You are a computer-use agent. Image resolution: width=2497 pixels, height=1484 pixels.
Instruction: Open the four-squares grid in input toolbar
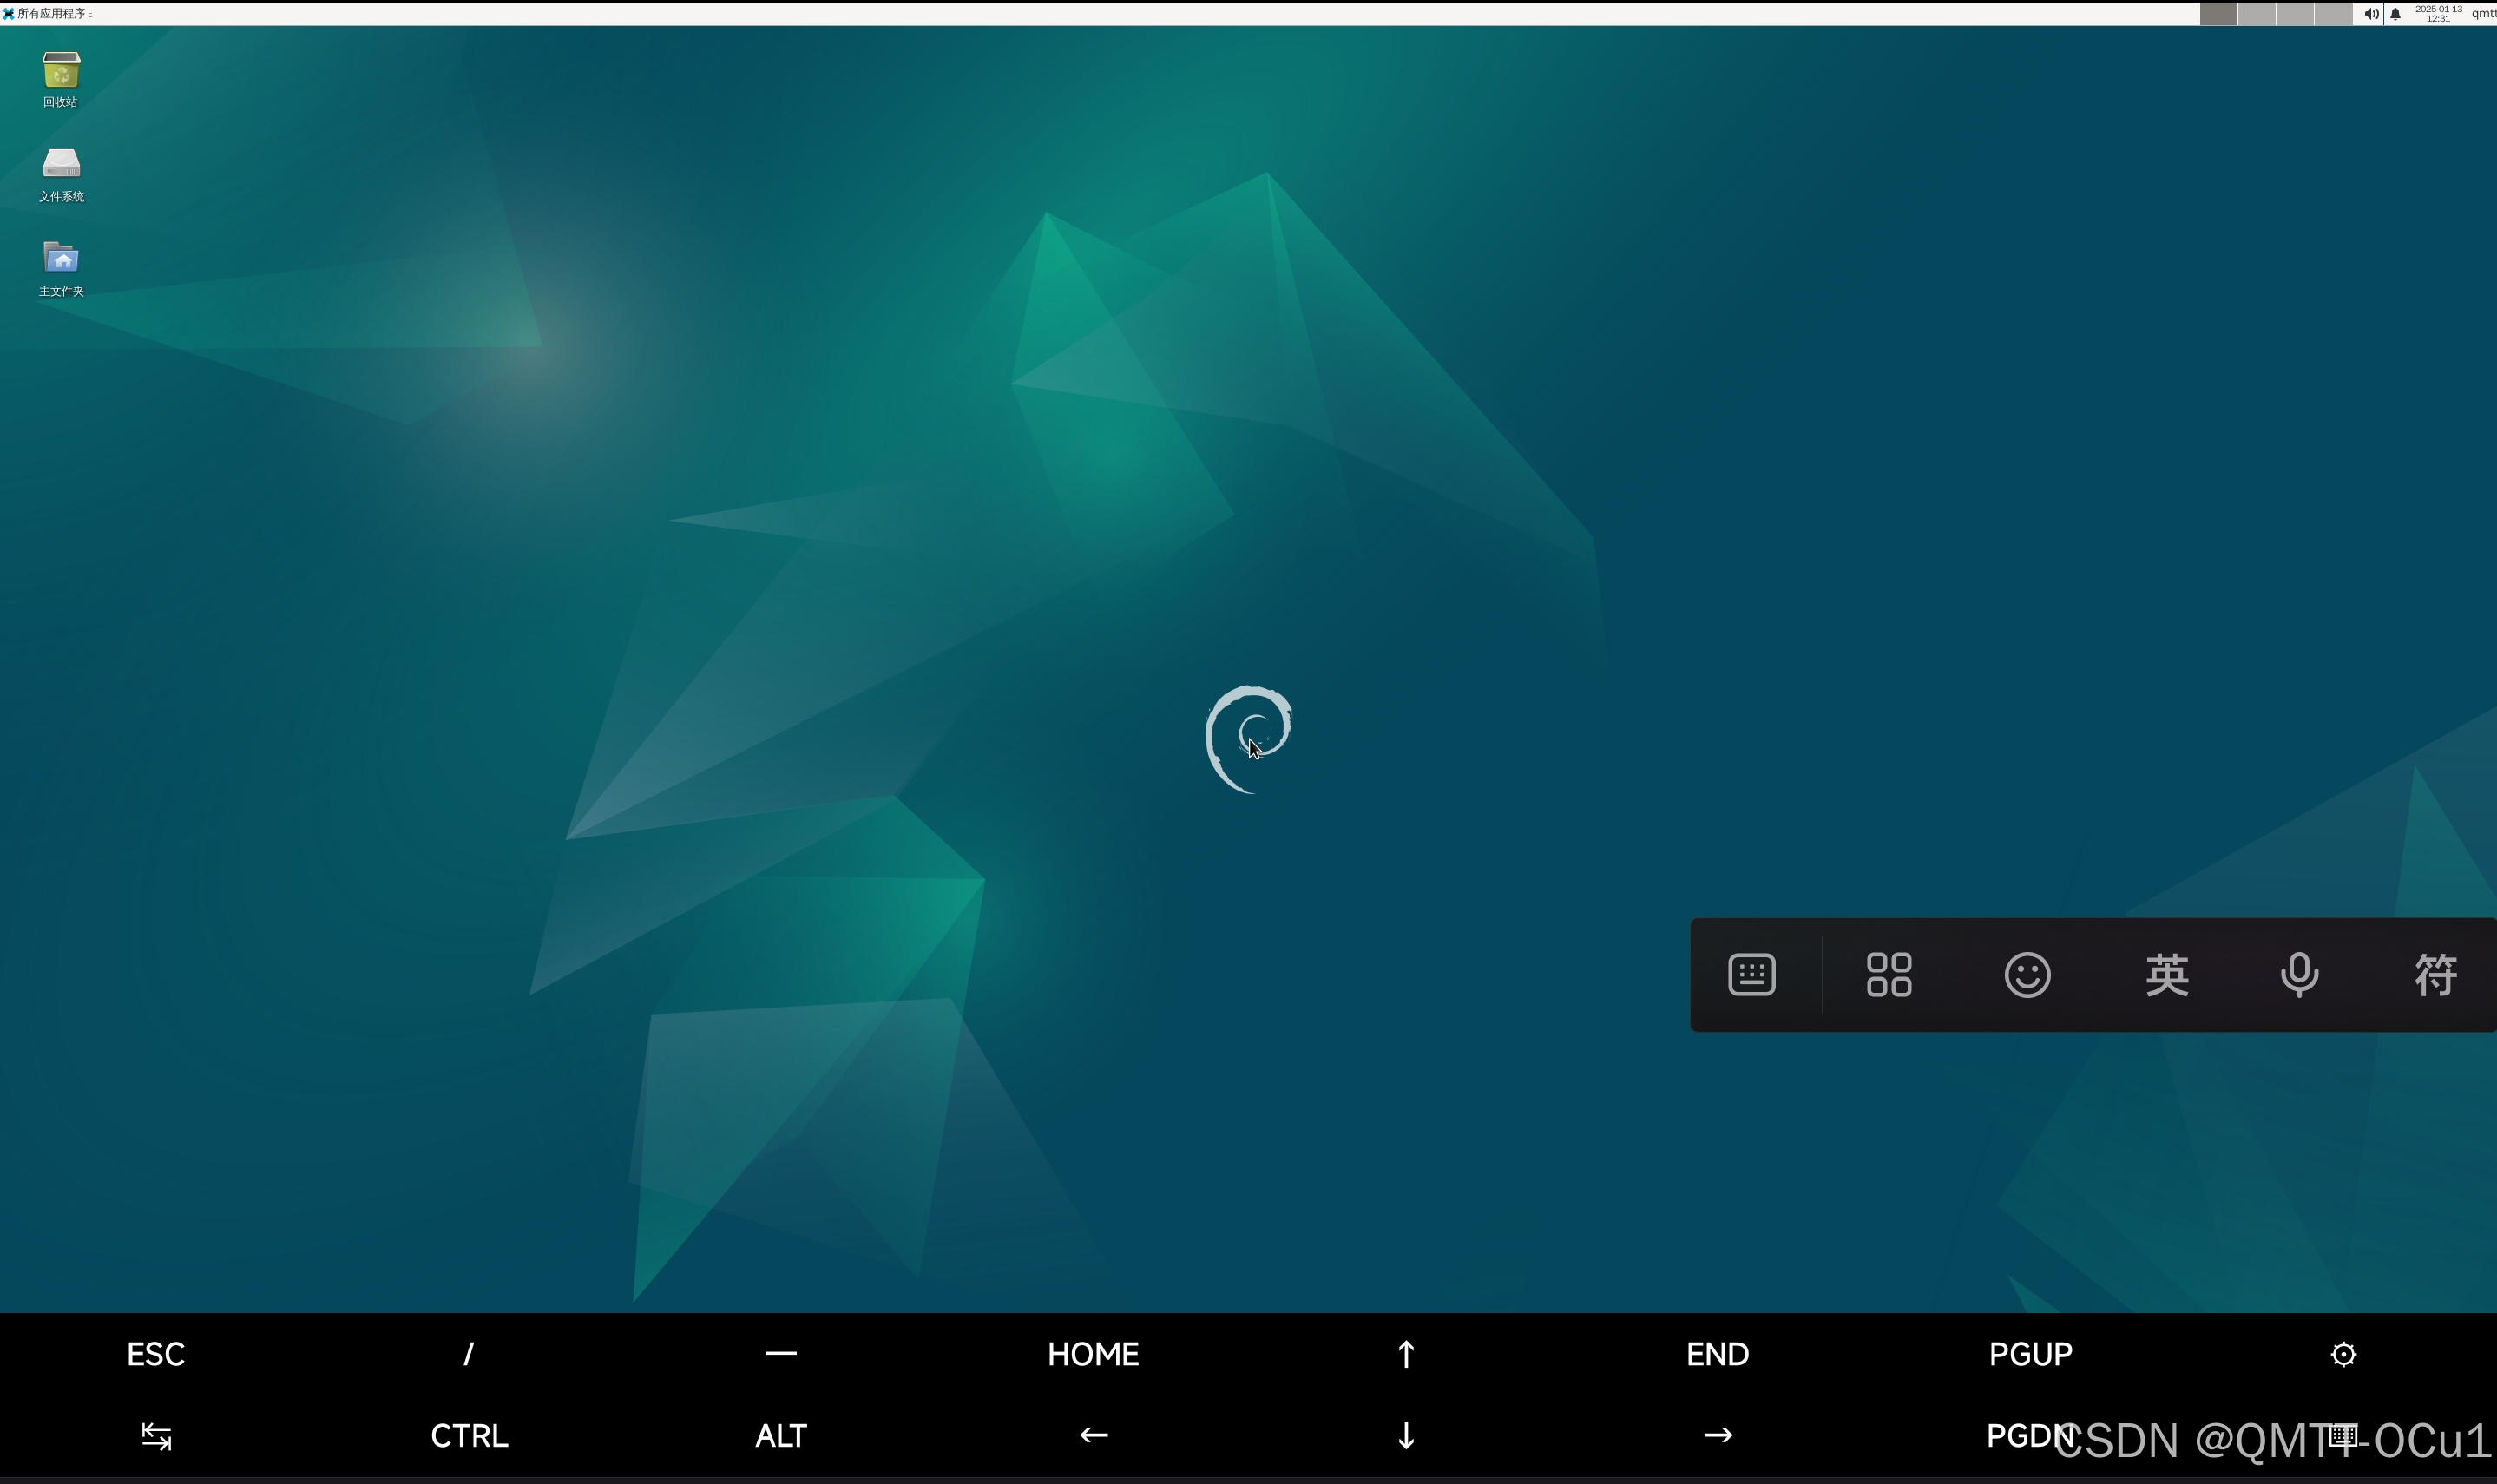(1888, 975)
